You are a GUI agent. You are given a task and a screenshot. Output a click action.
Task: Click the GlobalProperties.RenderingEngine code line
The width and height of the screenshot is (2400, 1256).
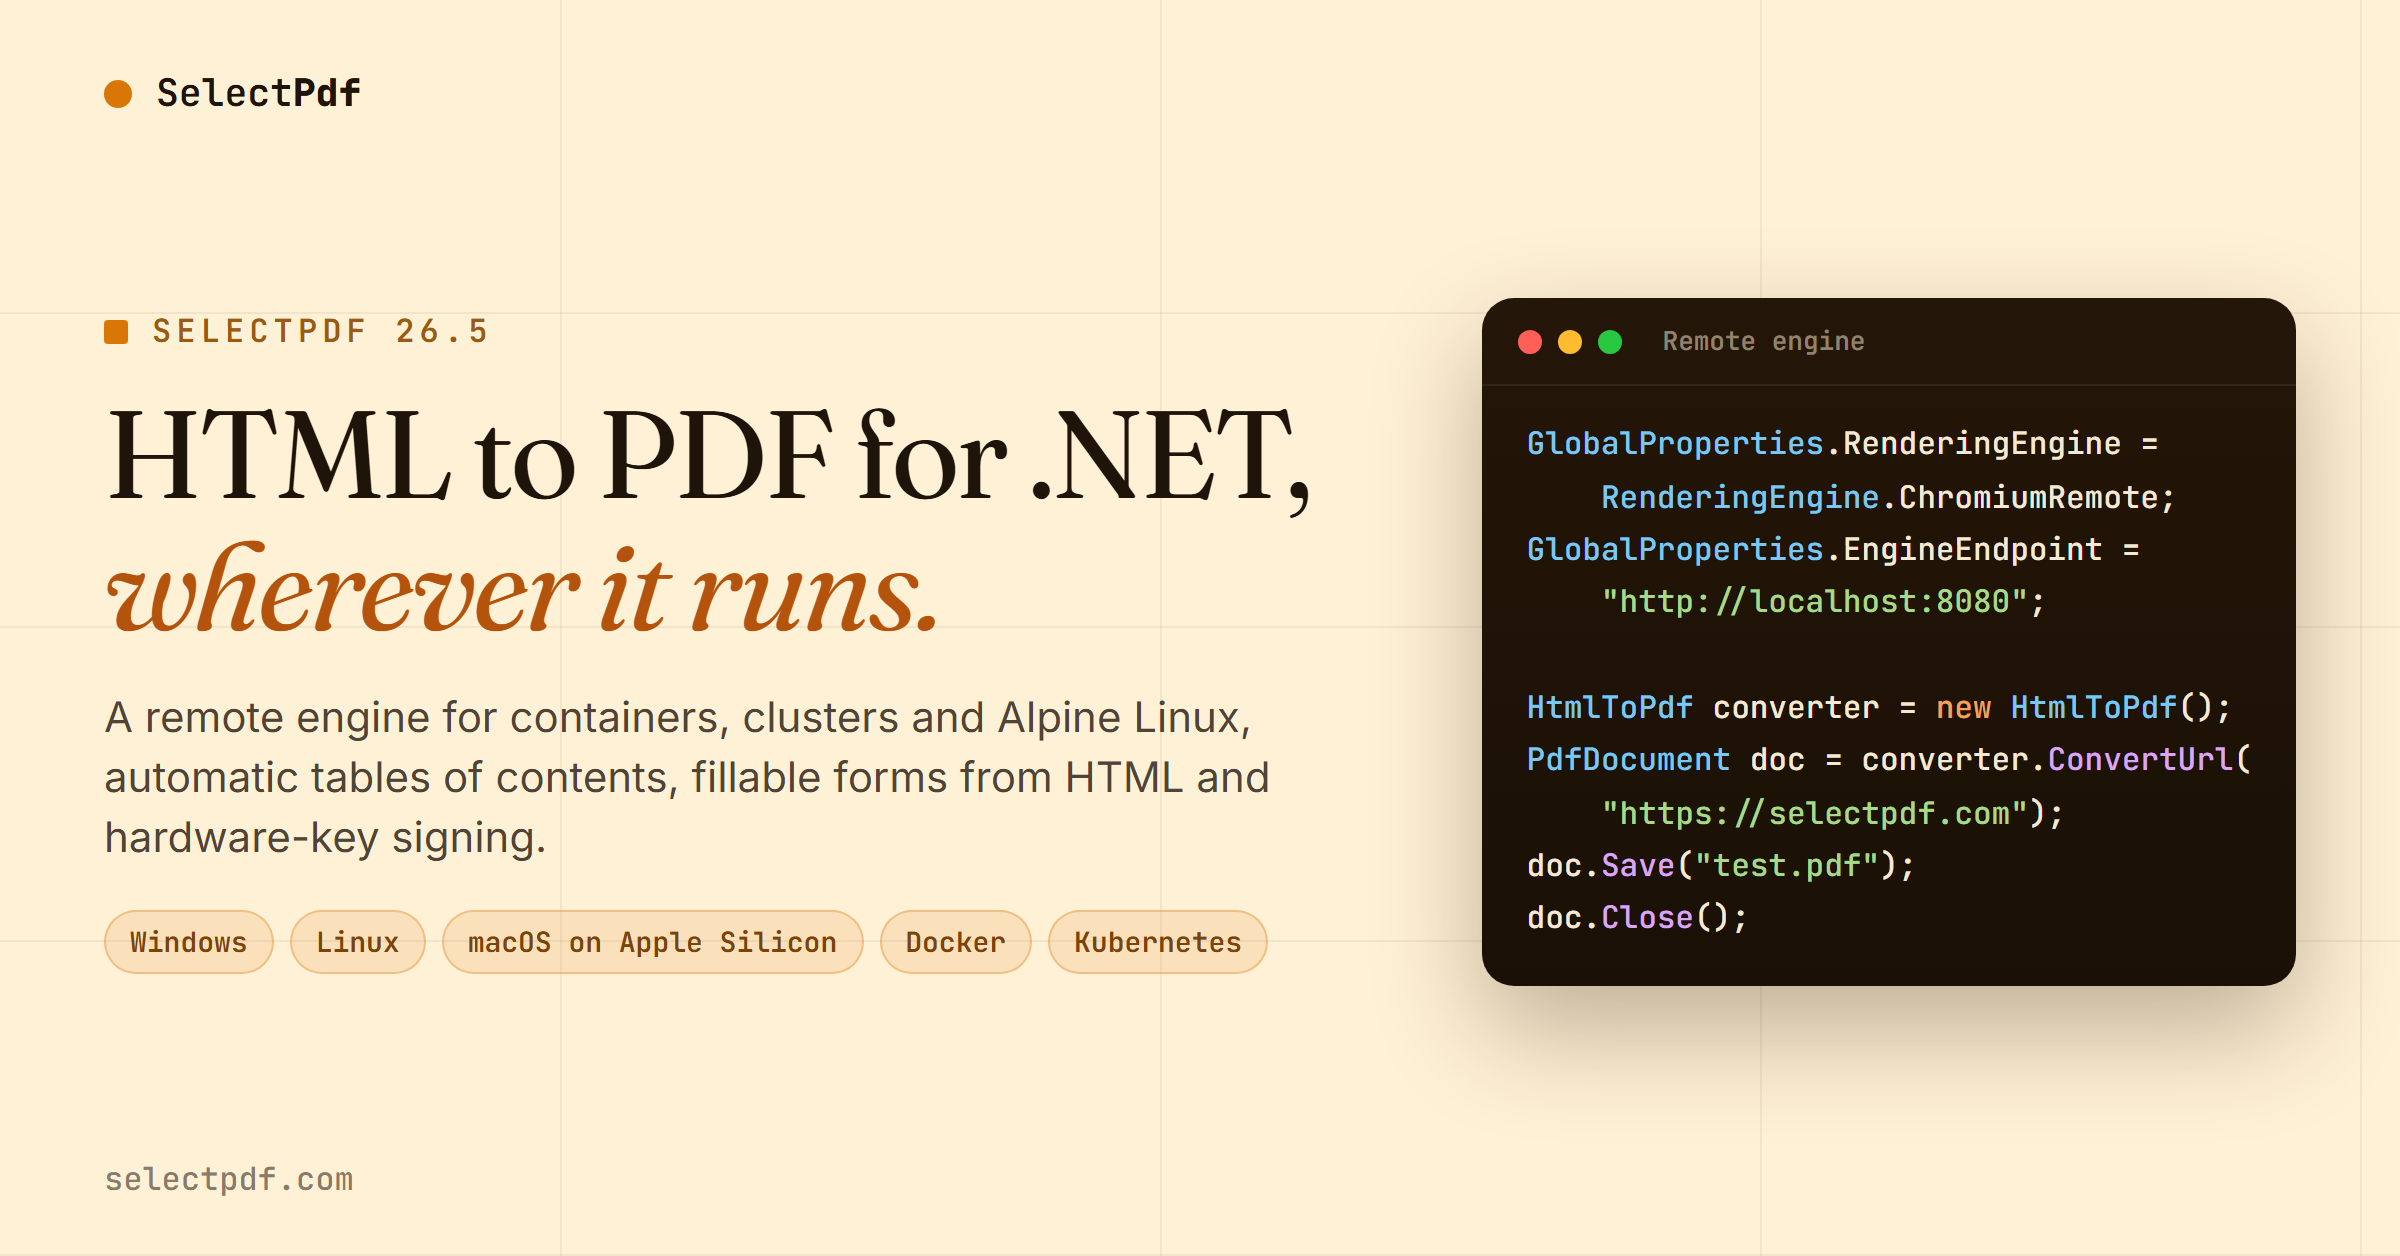(1842, 443)
